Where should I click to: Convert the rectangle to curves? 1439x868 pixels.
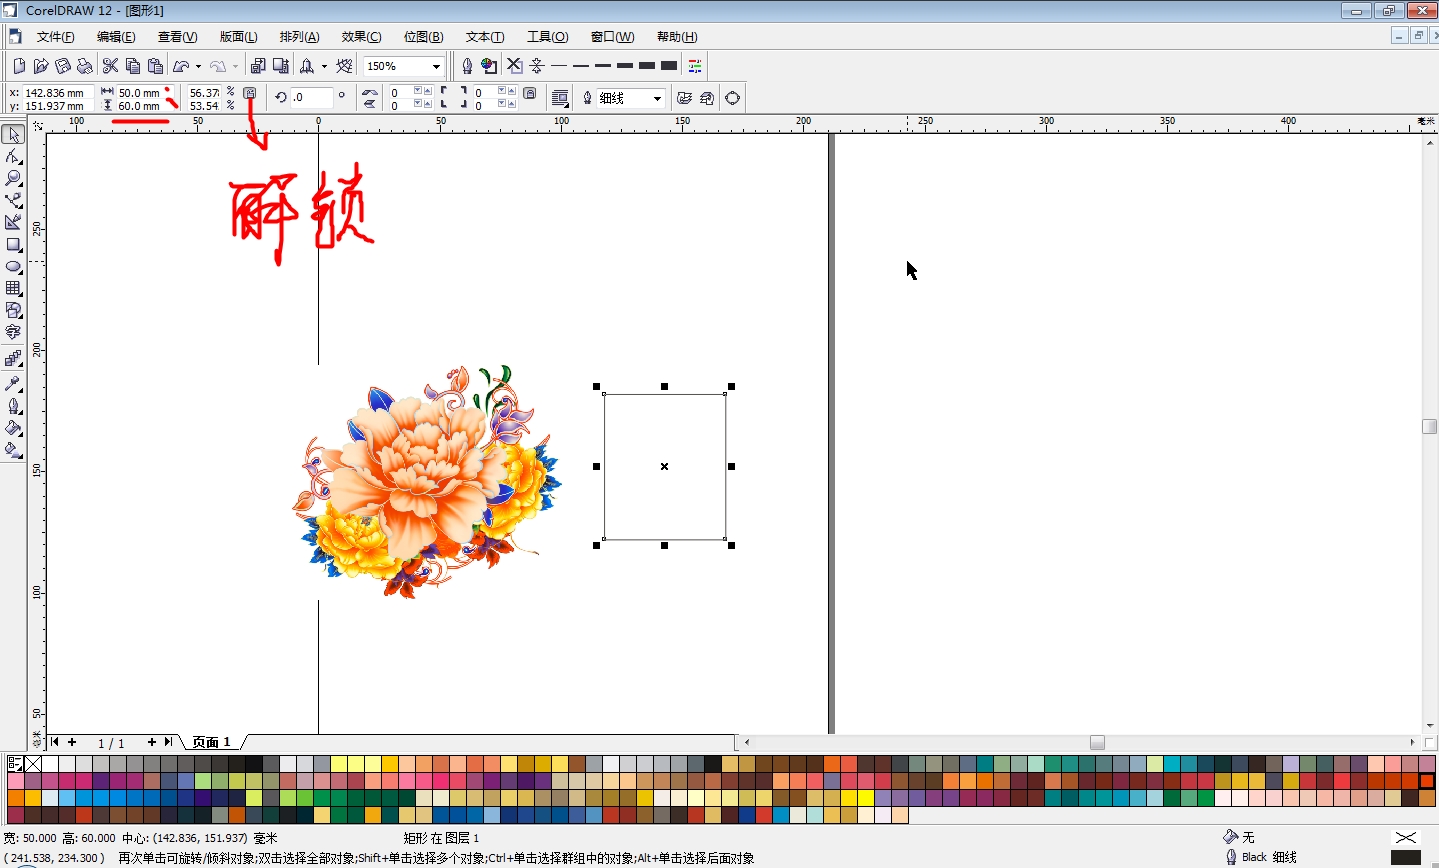pyautogui.click(x=733, y=98)
